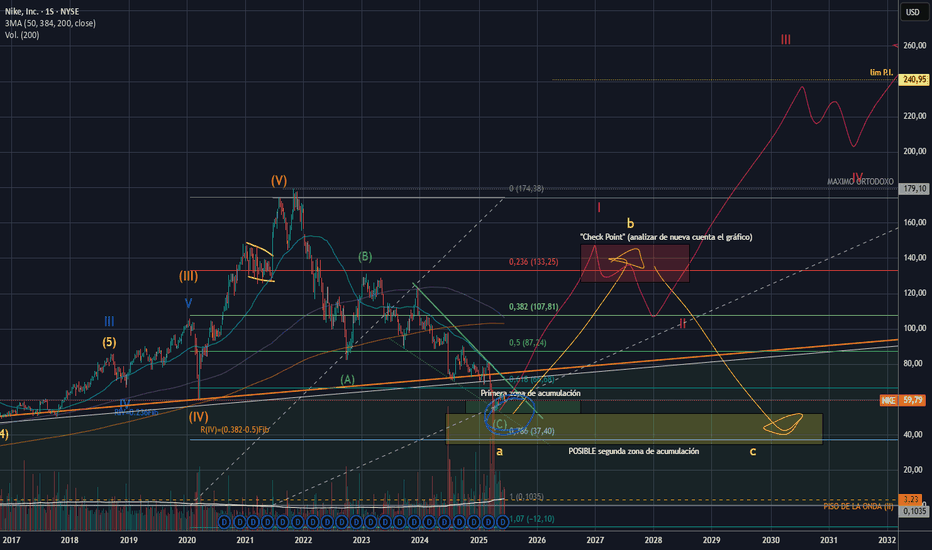Select the orange triangle shape in Check Point box
The width and height of the screenshot is (932, 550).
pos(627,259)
